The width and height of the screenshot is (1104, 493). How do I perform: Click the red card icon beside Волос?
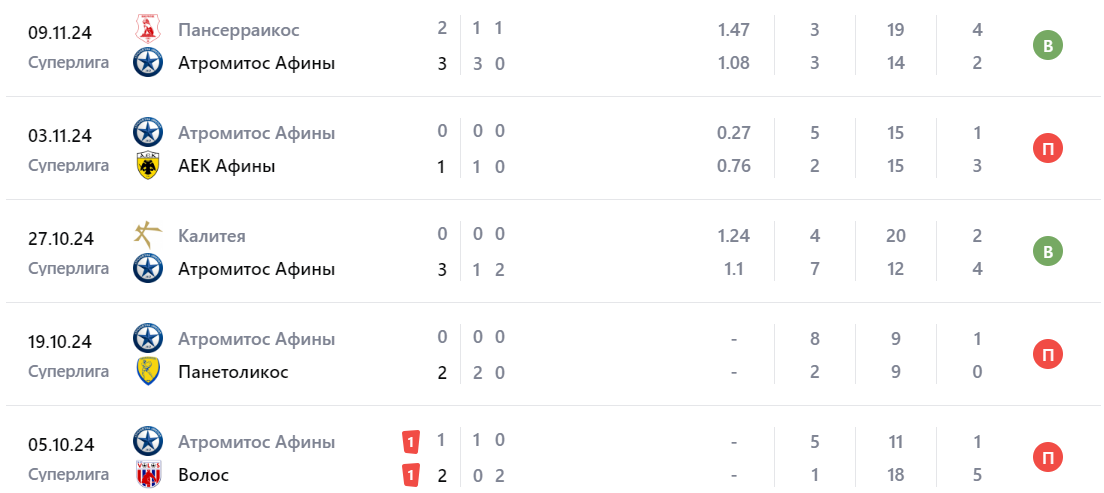(x=410, y=475)
